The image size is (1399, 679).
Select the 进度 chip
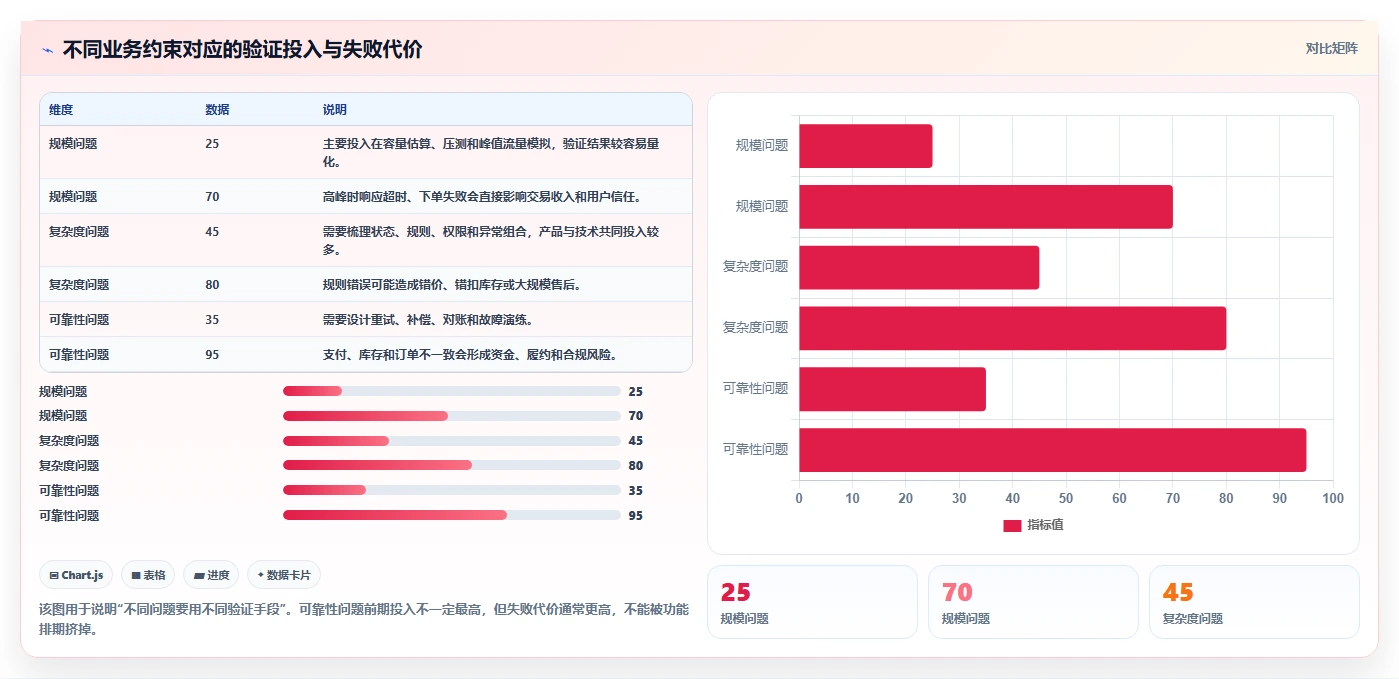coord(211,575)
